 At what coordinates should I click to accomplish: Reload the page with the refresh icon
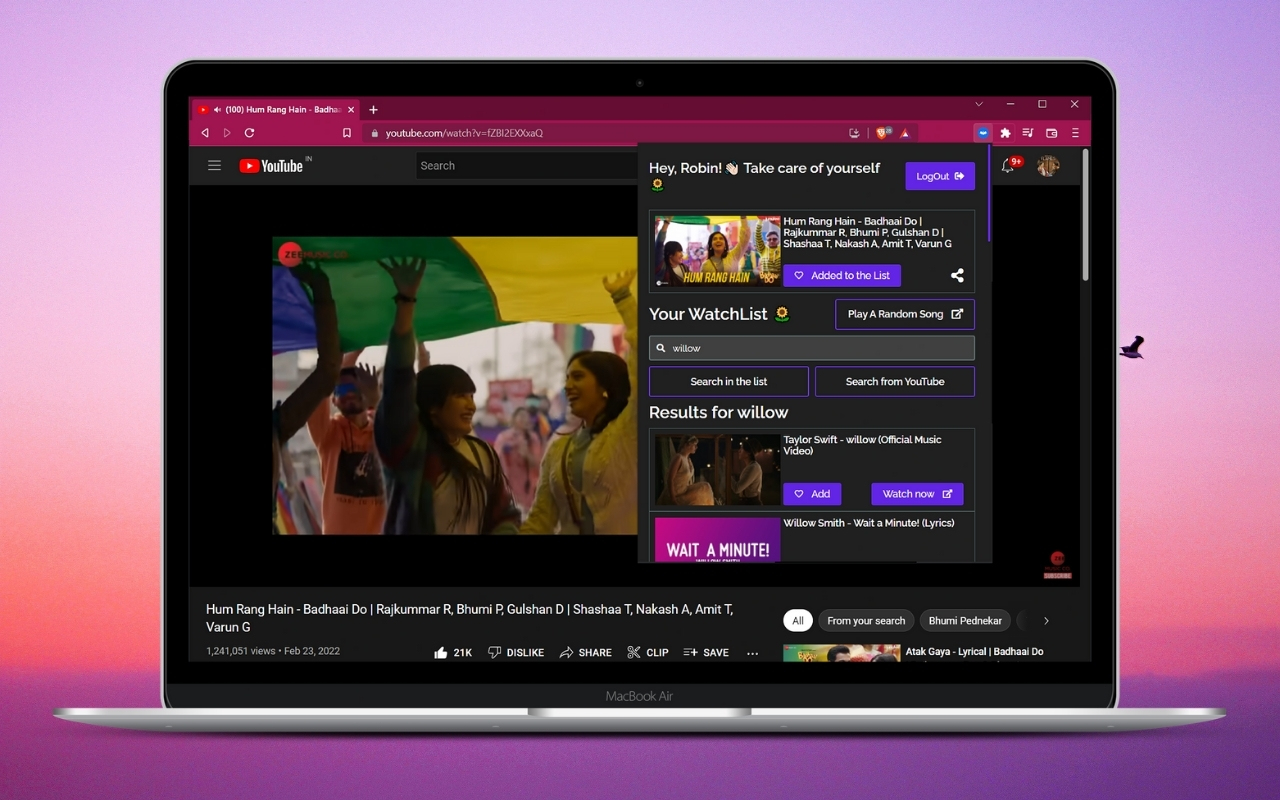click(x=249, y=133)
